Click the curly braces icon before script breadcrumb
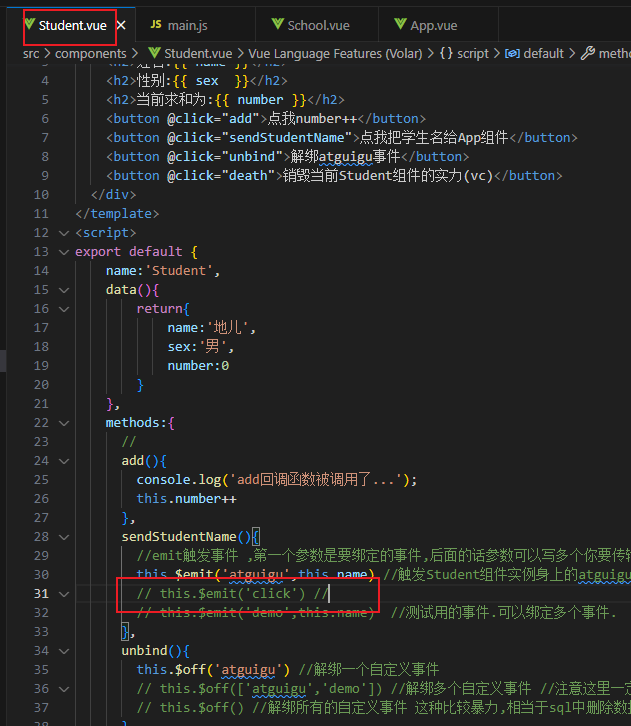Screen dimensions: 631x726 click(446, 53)
